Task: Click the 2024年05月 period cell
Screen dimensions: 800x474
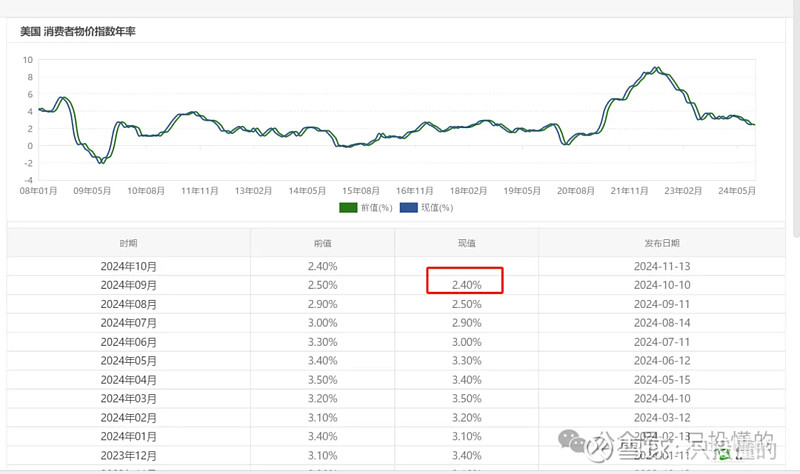Action: pyautogui.click(x=129, y=361)
